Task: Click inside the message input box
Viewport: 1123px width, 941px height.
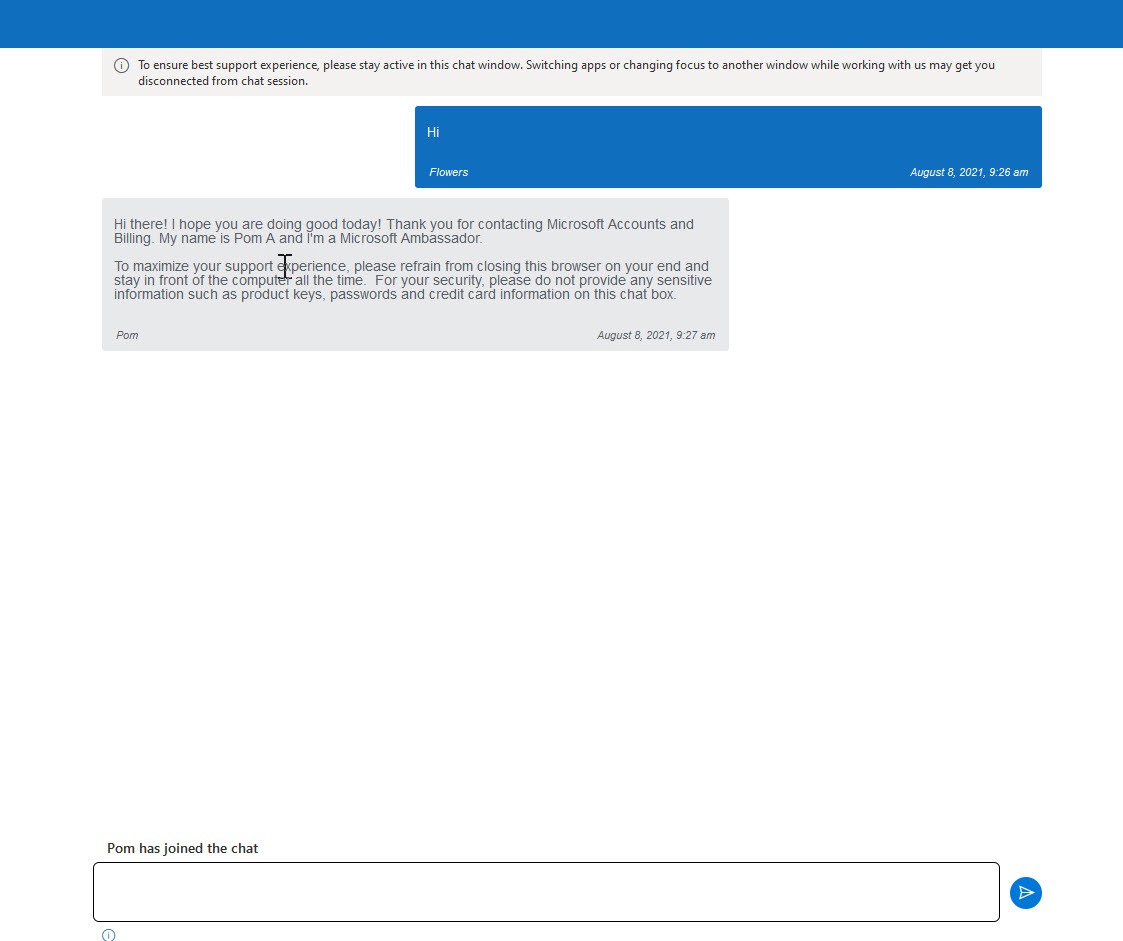Action: coord(546,891)
